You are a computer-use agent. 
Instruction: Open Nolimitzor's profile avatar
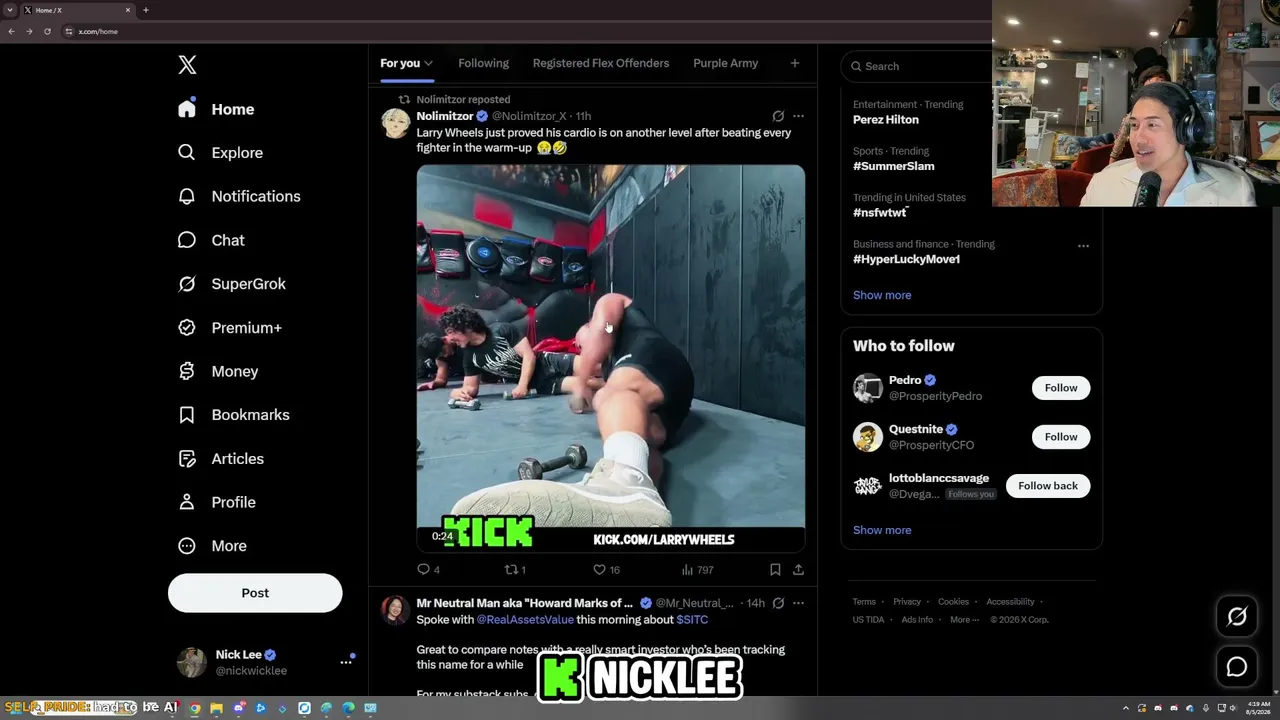click(x=395, y=123)
